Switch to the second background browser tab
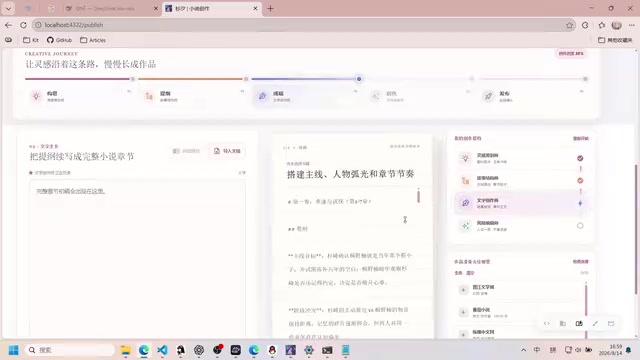 point(51,8)
